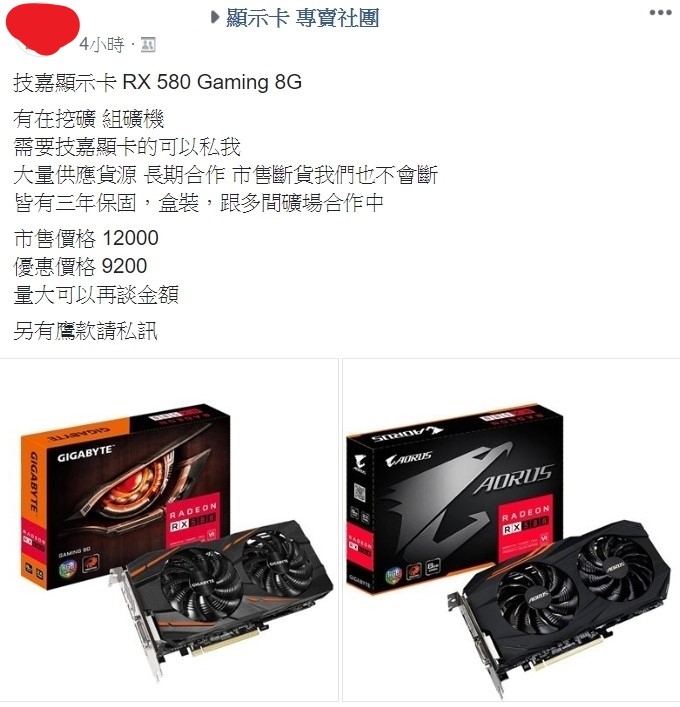This screenshot has height=707, width=680.
Task: Open the 顯示卡 專賣社團 group link
Action: pyautogui.click(x=302, y=18)
